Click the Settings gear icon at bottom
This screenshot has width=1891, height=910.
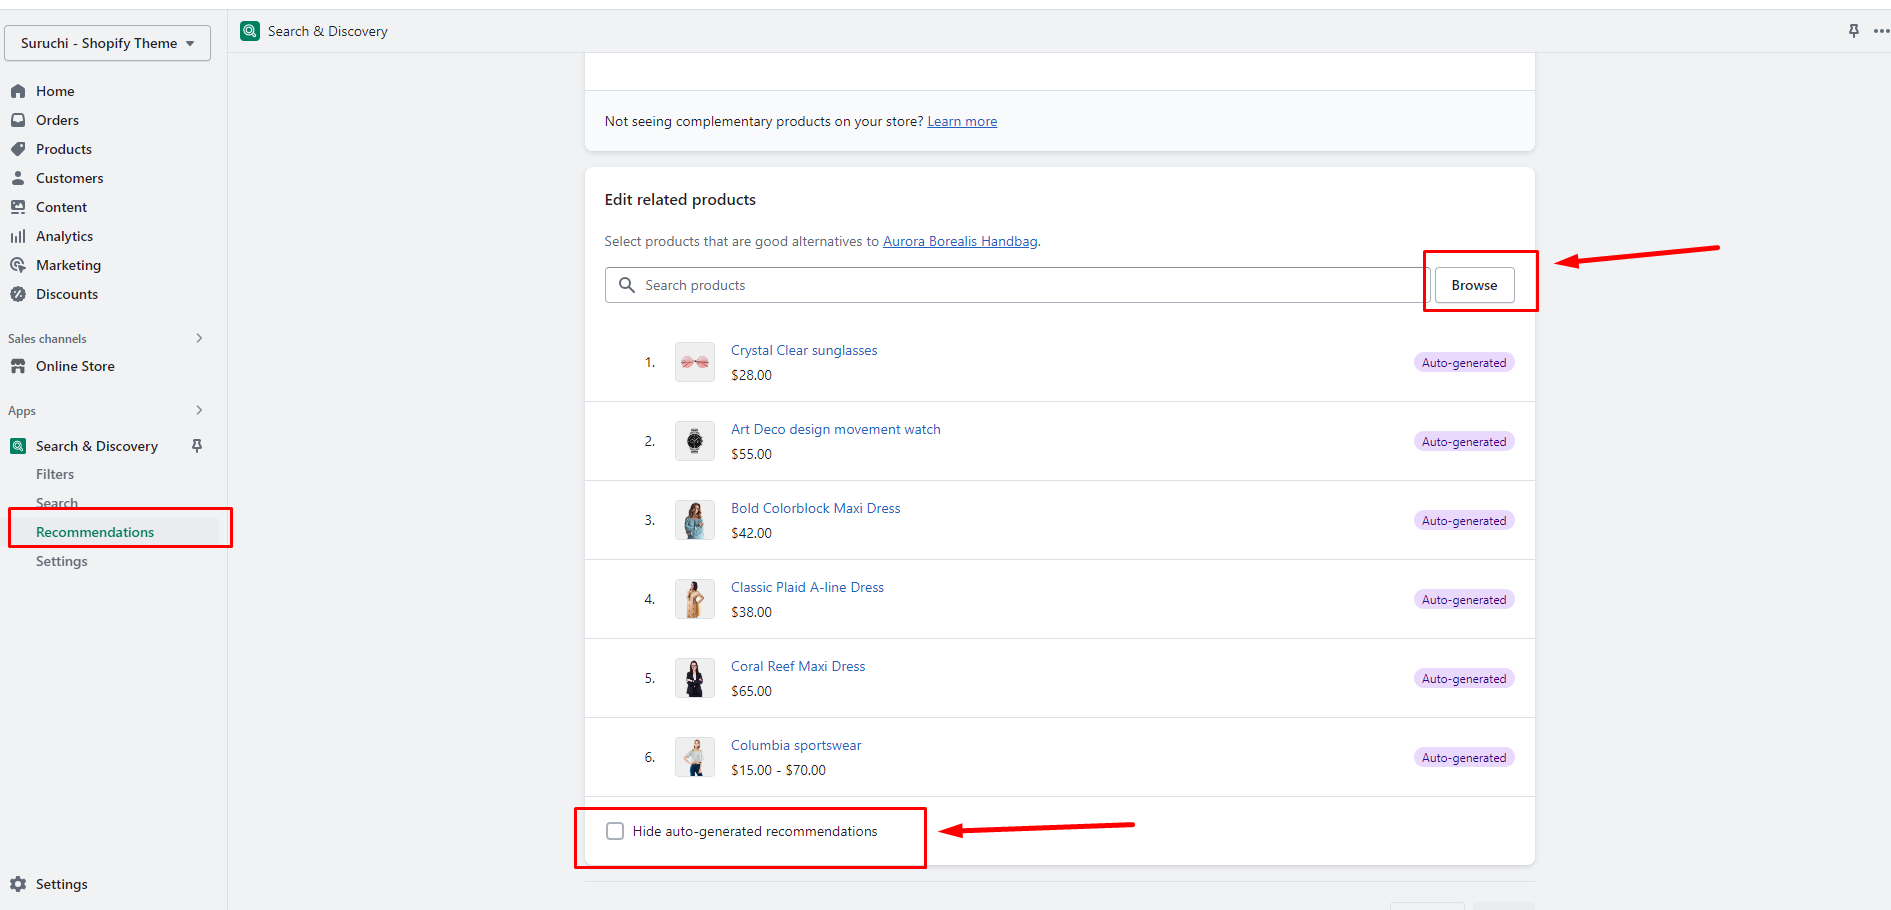(18, 884)
